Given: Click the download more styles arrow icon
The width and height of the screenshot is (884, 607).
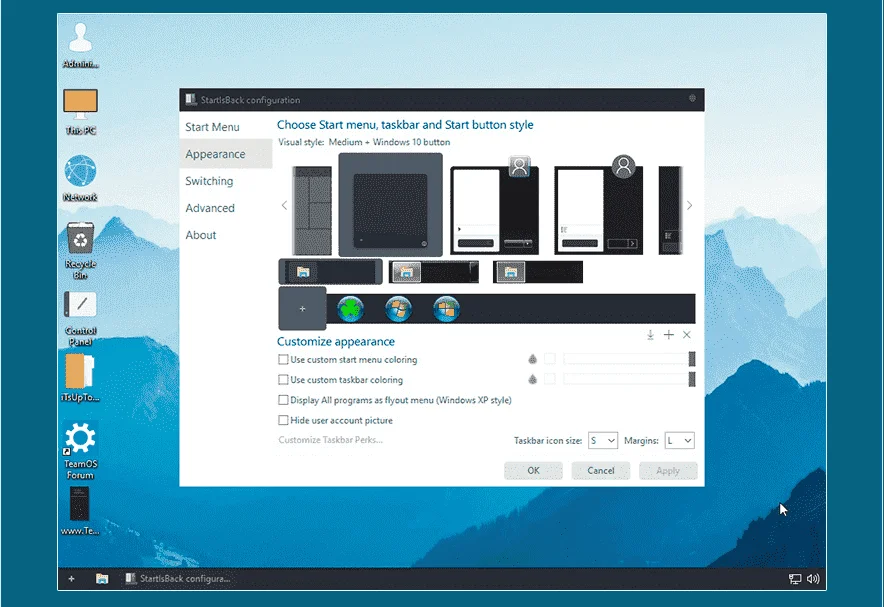Looking at the screenshot, I should click(x=650, y=335).
